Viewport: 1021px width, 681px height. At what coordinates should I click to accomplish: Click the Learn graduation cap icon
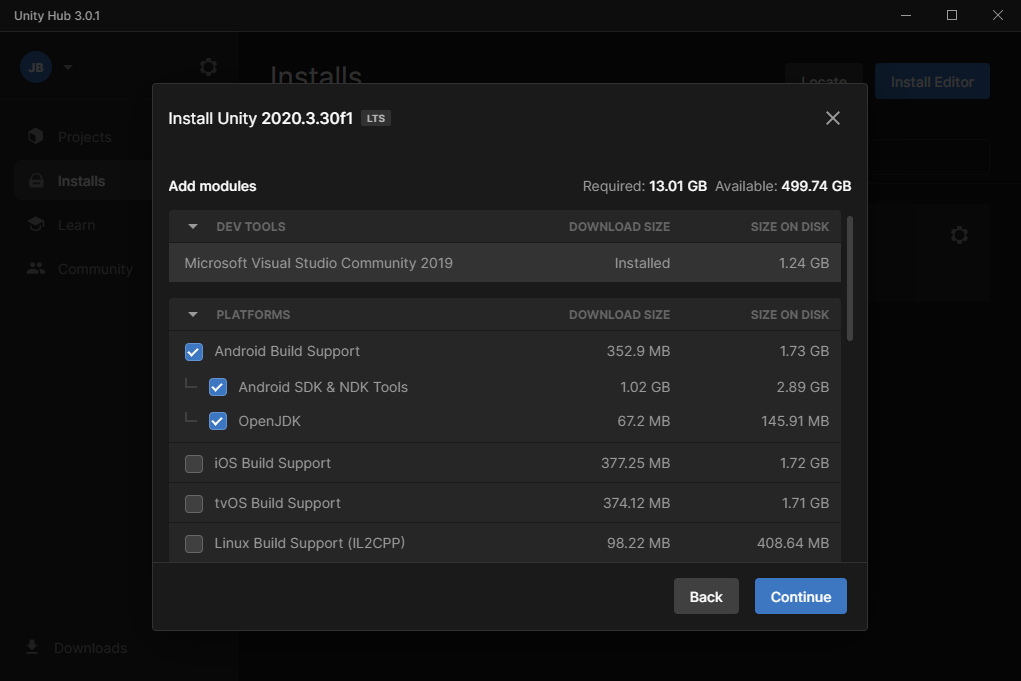point(36,225)
